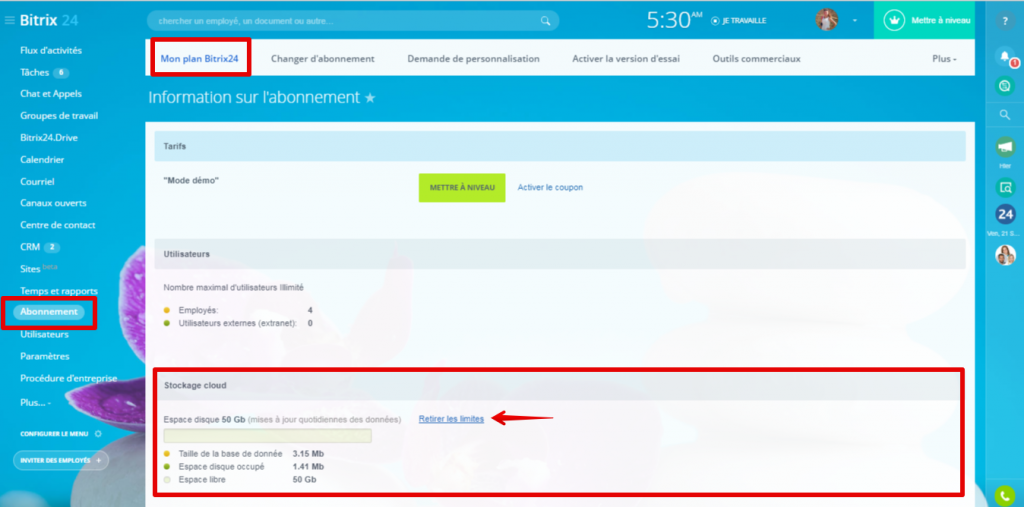Open help question mark icon

(x=1005, y=21)
